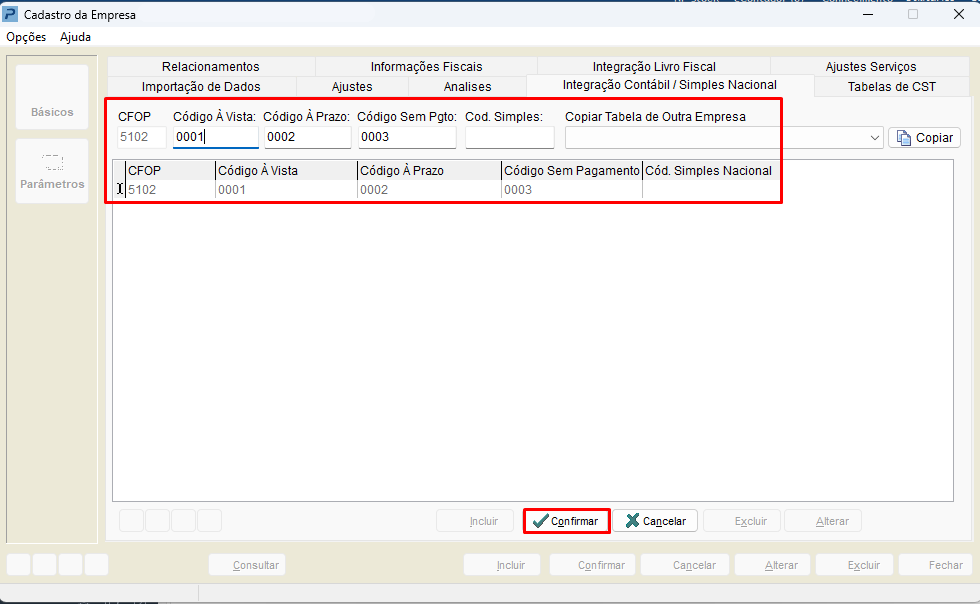The width and height of the screenshot is (980, 604).
Task: Switch to the Informações Fiscais tab
Action: 426,67
